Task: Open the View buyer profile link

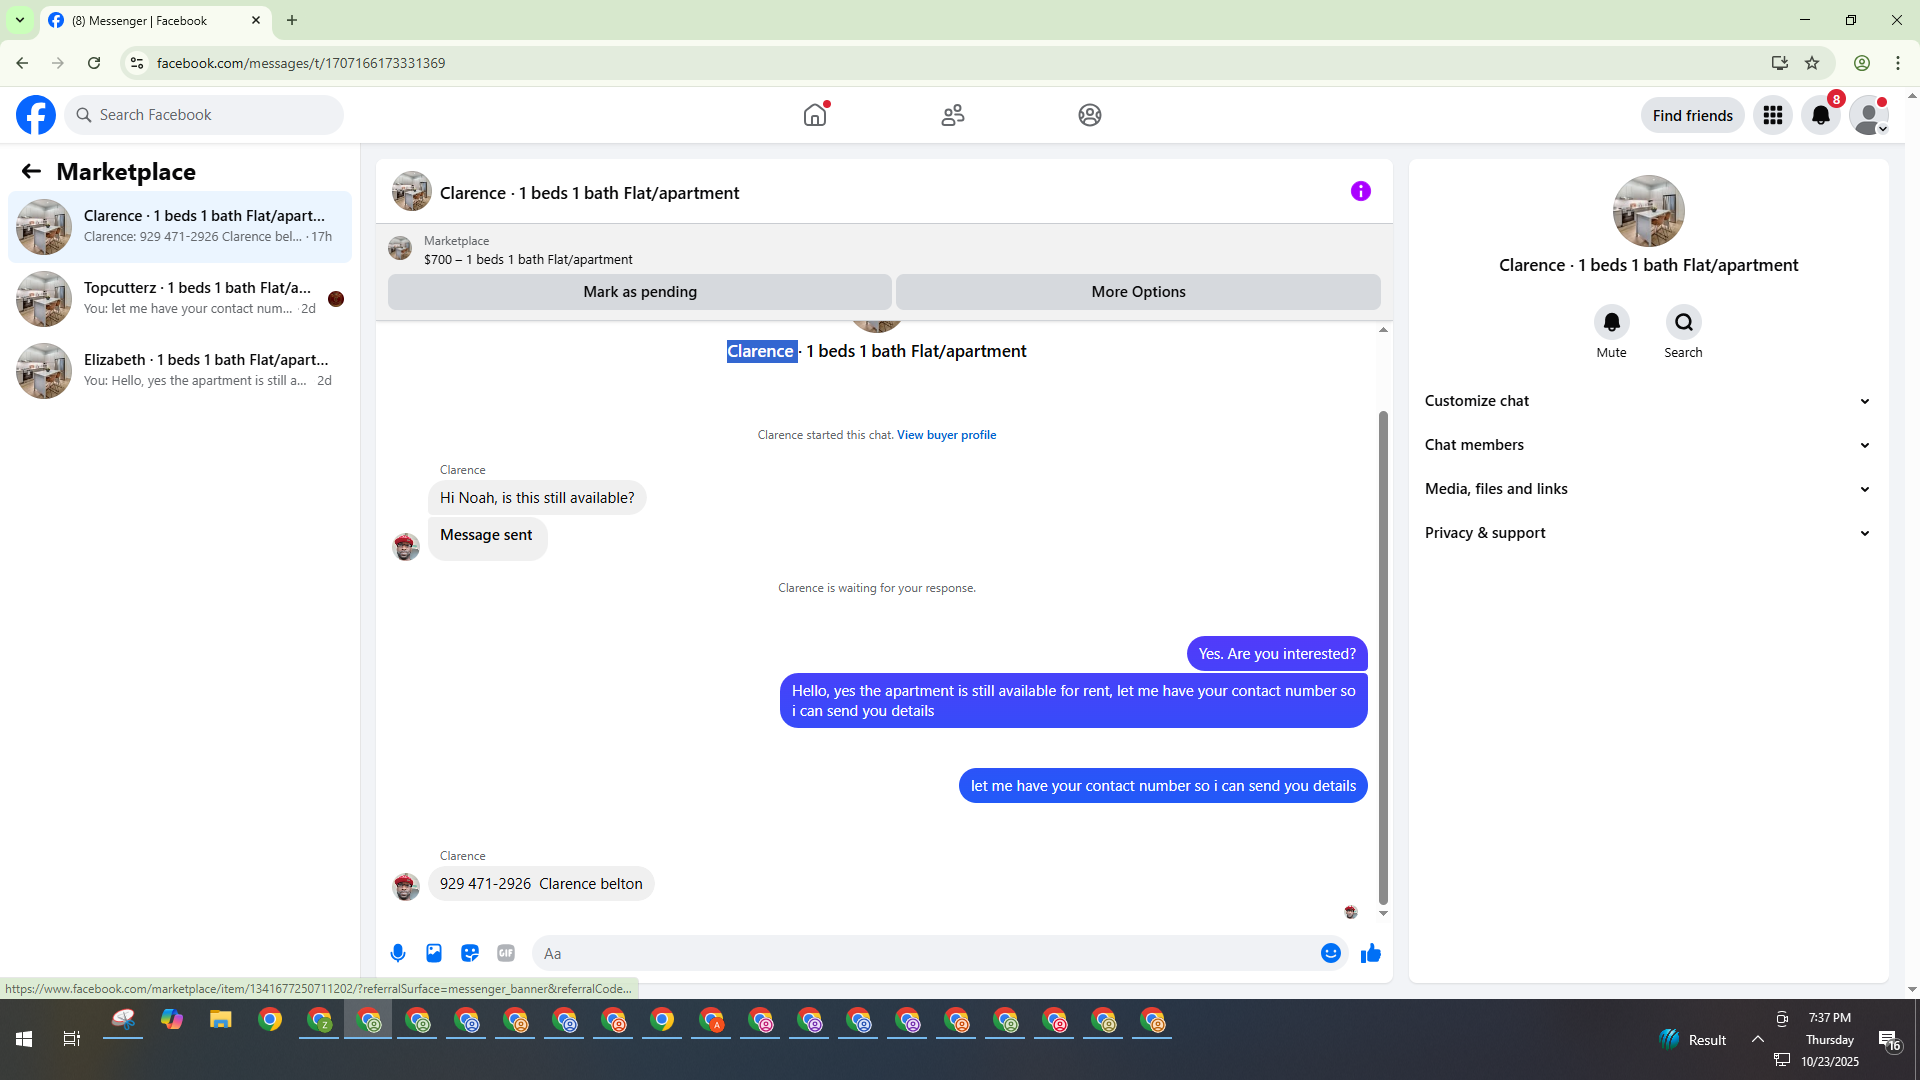Action: (x=946, y=435)
